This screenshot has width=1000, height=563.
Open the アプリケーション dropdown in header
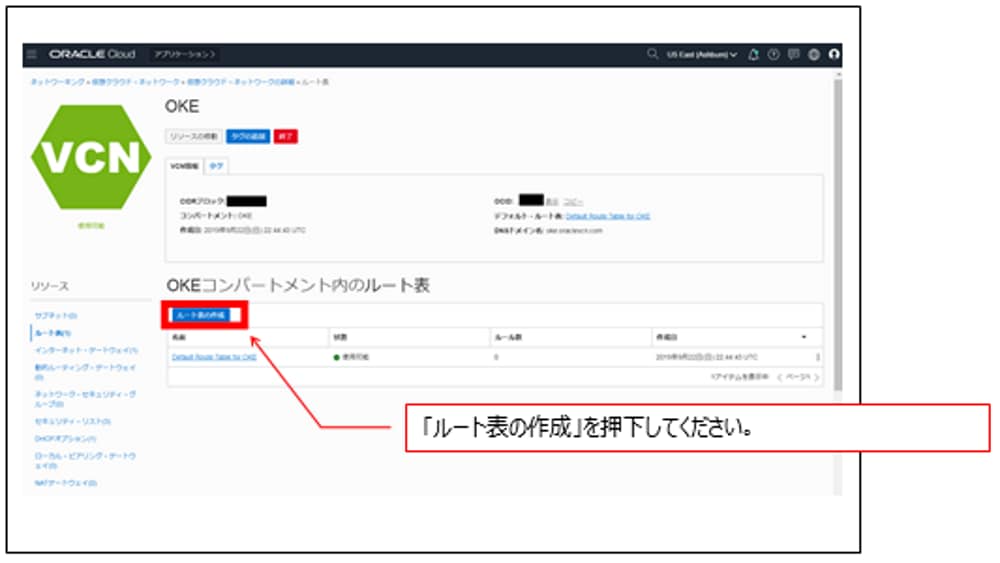(x=185, y=54)
